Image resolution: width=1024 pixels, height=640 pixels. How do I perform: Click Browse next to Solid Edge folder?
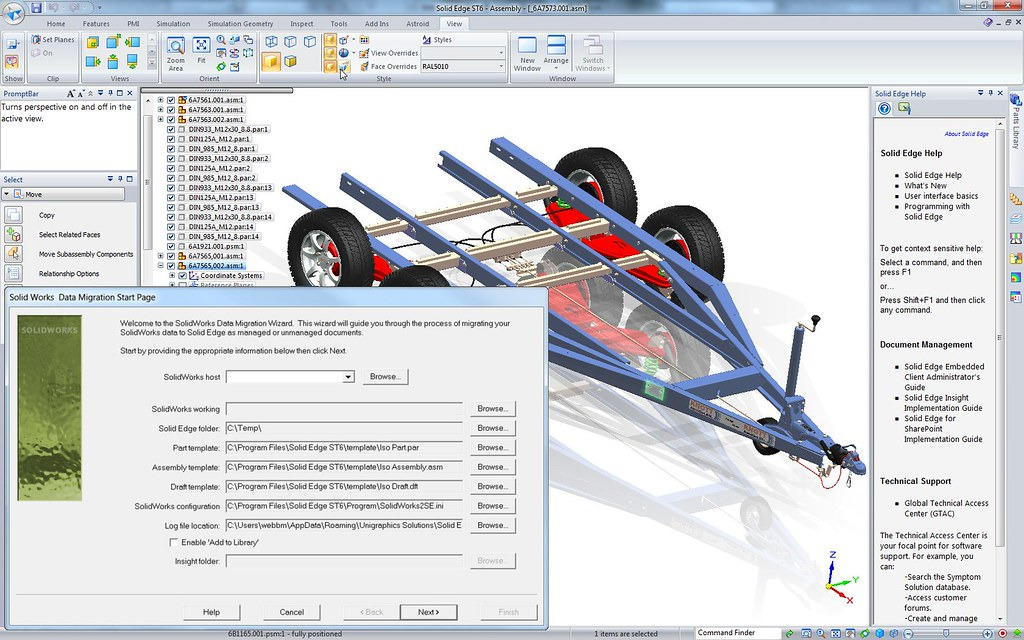click(491, 428)
